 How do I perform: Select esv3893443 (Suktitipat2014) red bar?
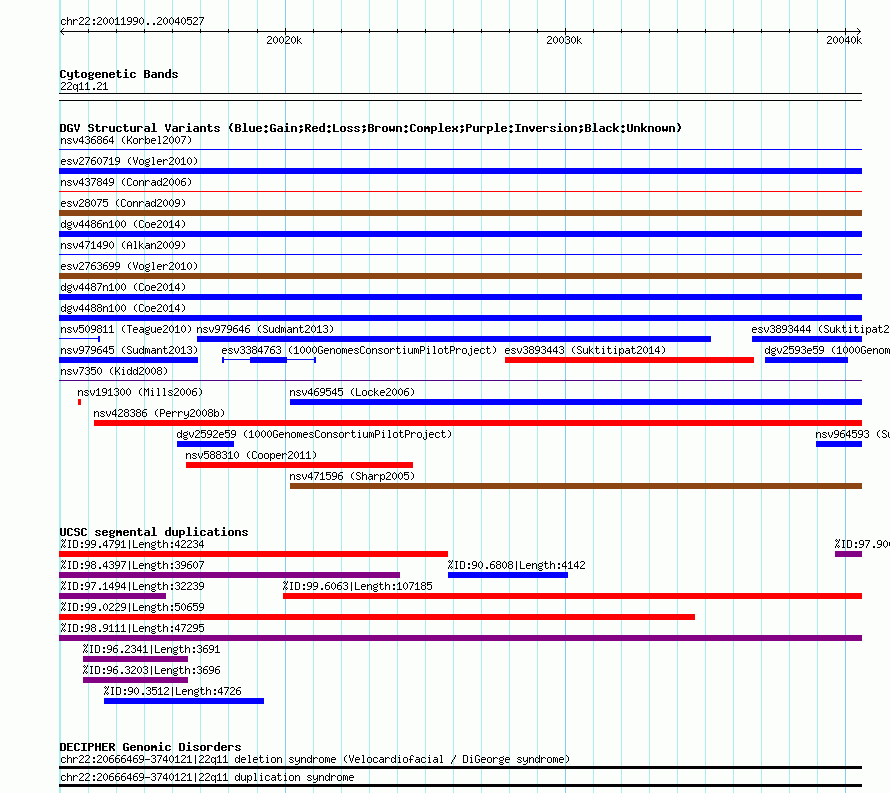tap(629, 360)
